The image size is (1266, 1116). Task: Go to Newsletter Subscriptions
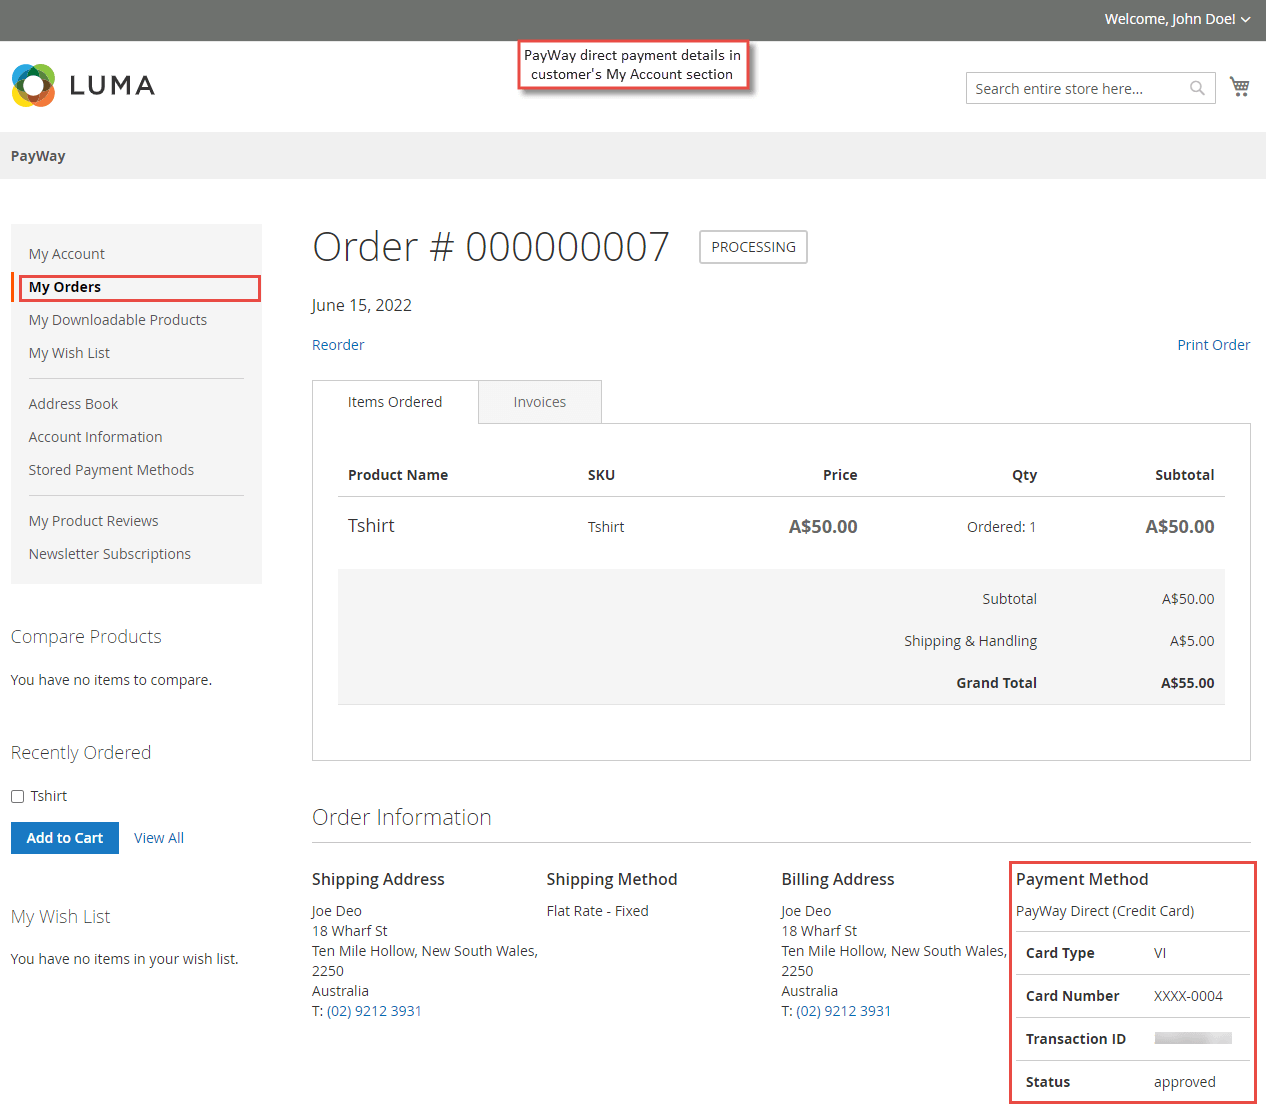(x=110, y=553)
